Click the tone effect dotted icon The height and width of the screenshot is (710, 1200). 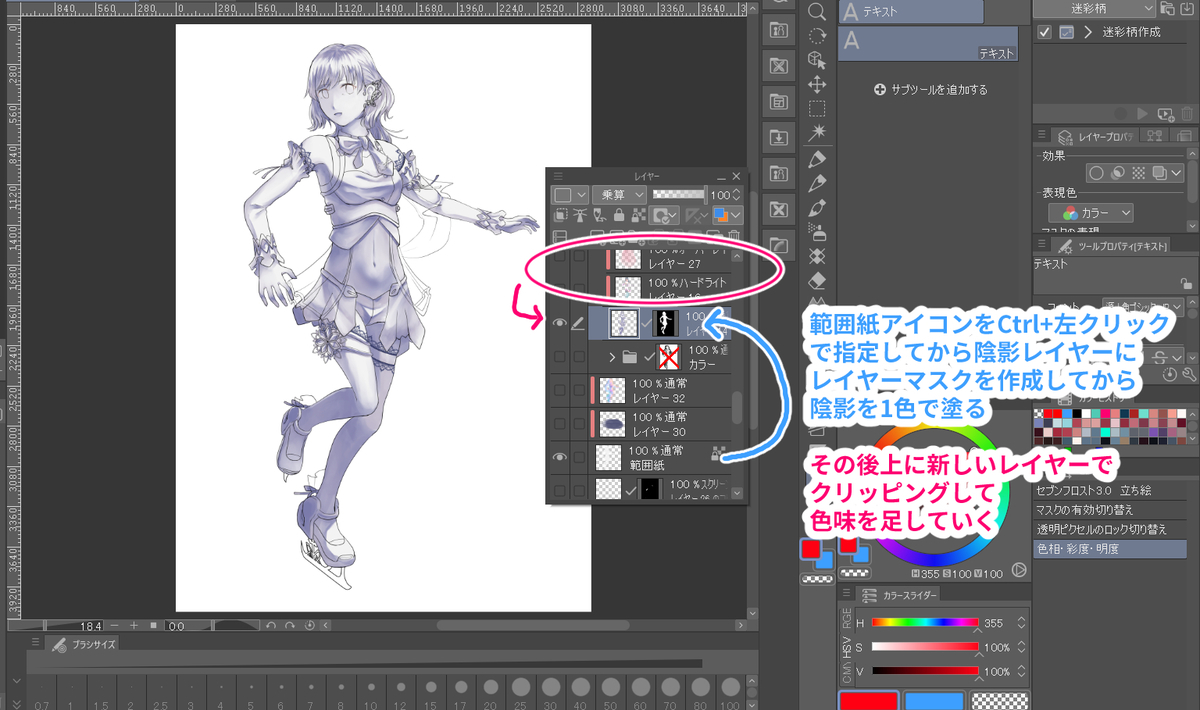(x=1137, y=173)
